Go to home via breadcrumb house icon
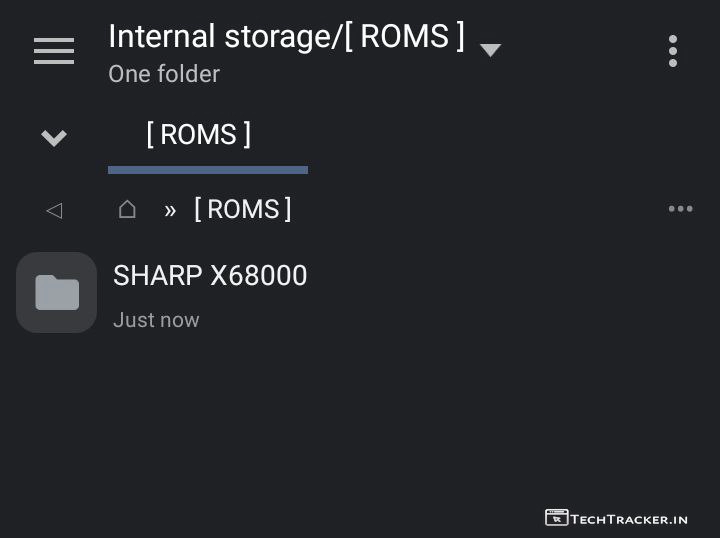 (x=127, y=209)
